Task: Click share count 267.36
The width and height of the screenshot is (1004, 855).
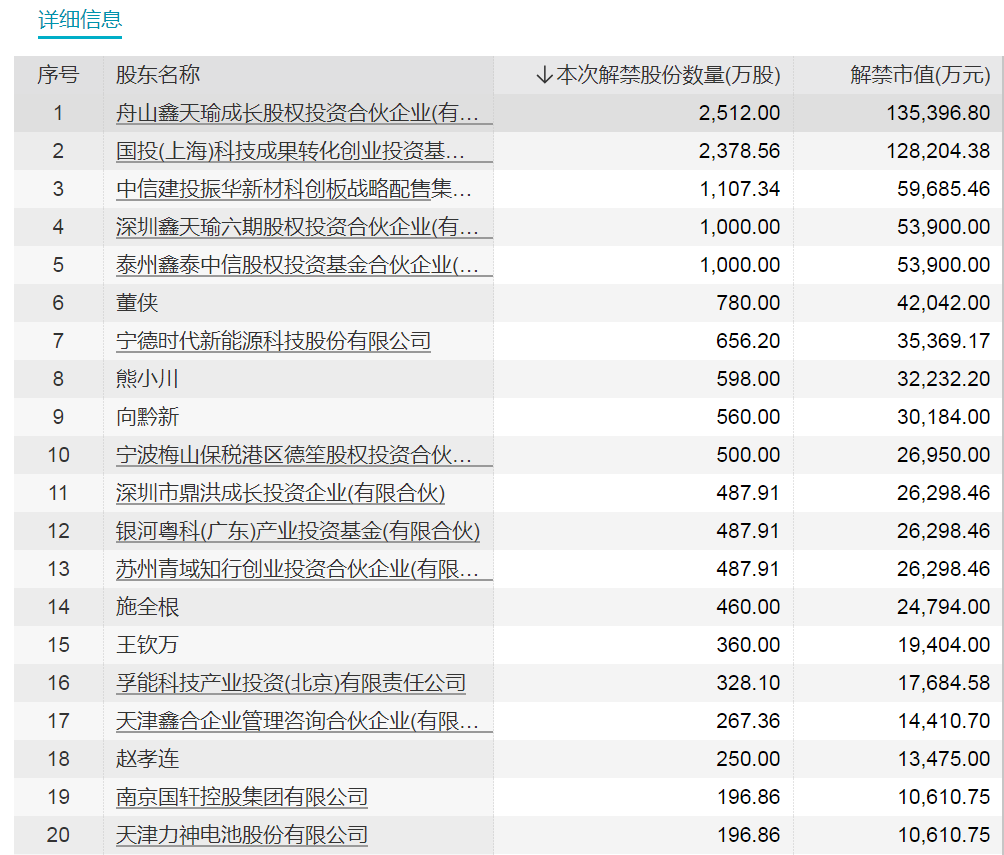Action: pos(749,721)
